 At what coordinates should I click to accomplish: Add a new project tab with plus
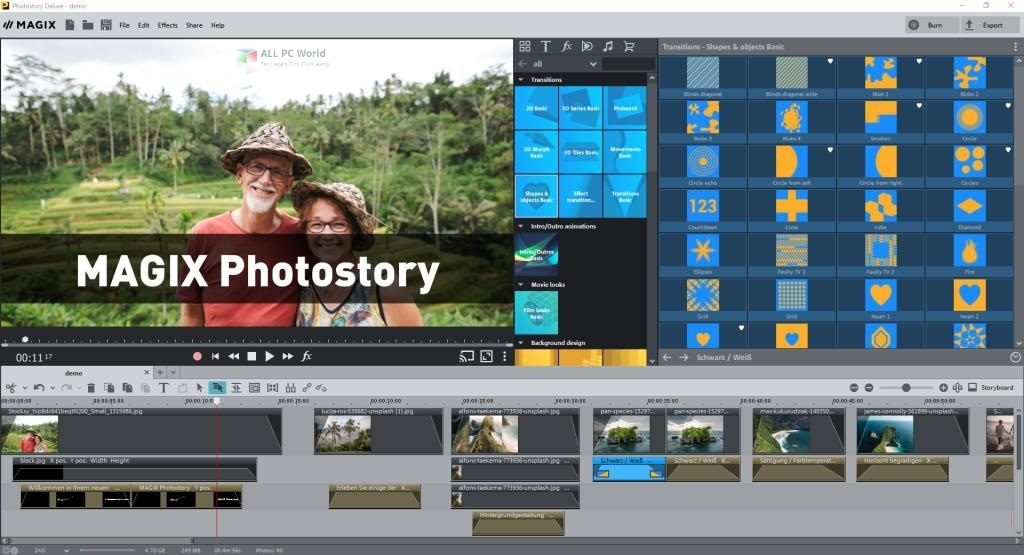point(159,373)
